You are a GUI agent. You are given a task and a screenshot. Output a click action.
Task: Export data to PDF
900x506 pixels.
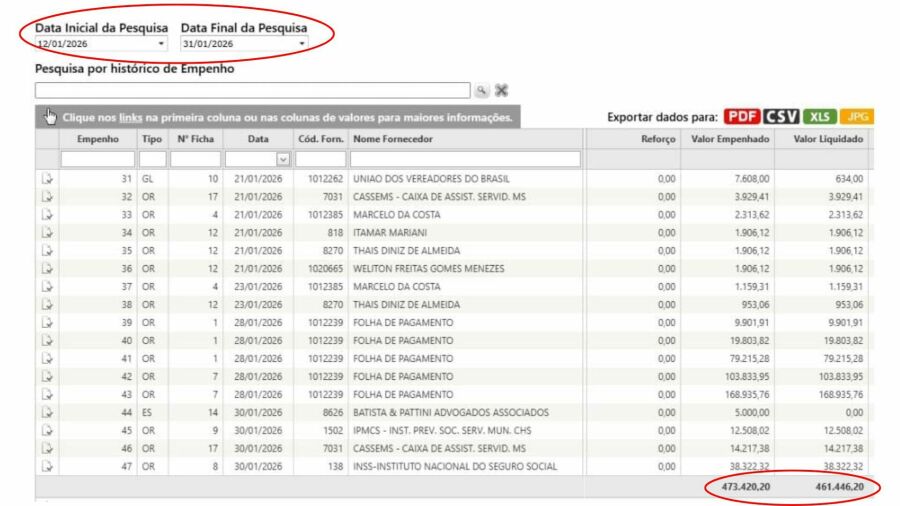(x=742, y=116)
